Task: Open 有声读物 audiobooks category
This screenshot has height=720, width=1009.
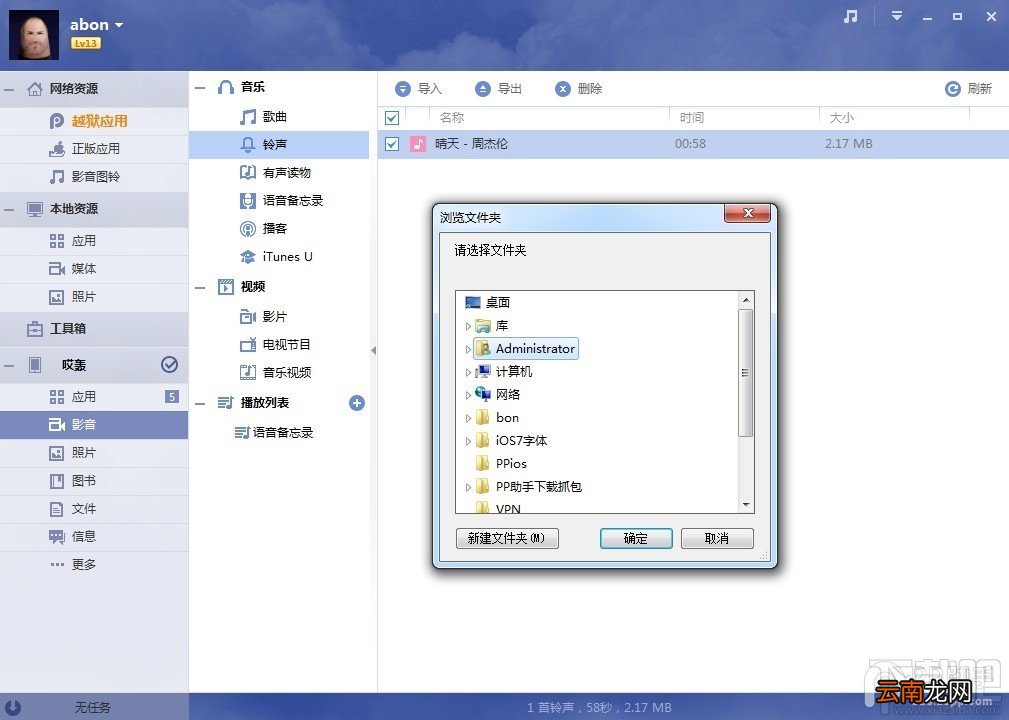Action: (x=279, y=172)
